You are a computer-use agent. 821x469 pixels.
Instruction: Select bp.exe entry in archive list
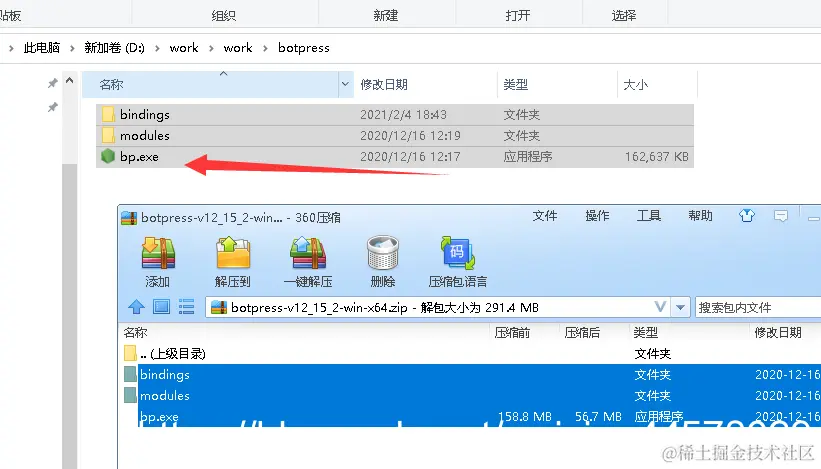[159, 417]
